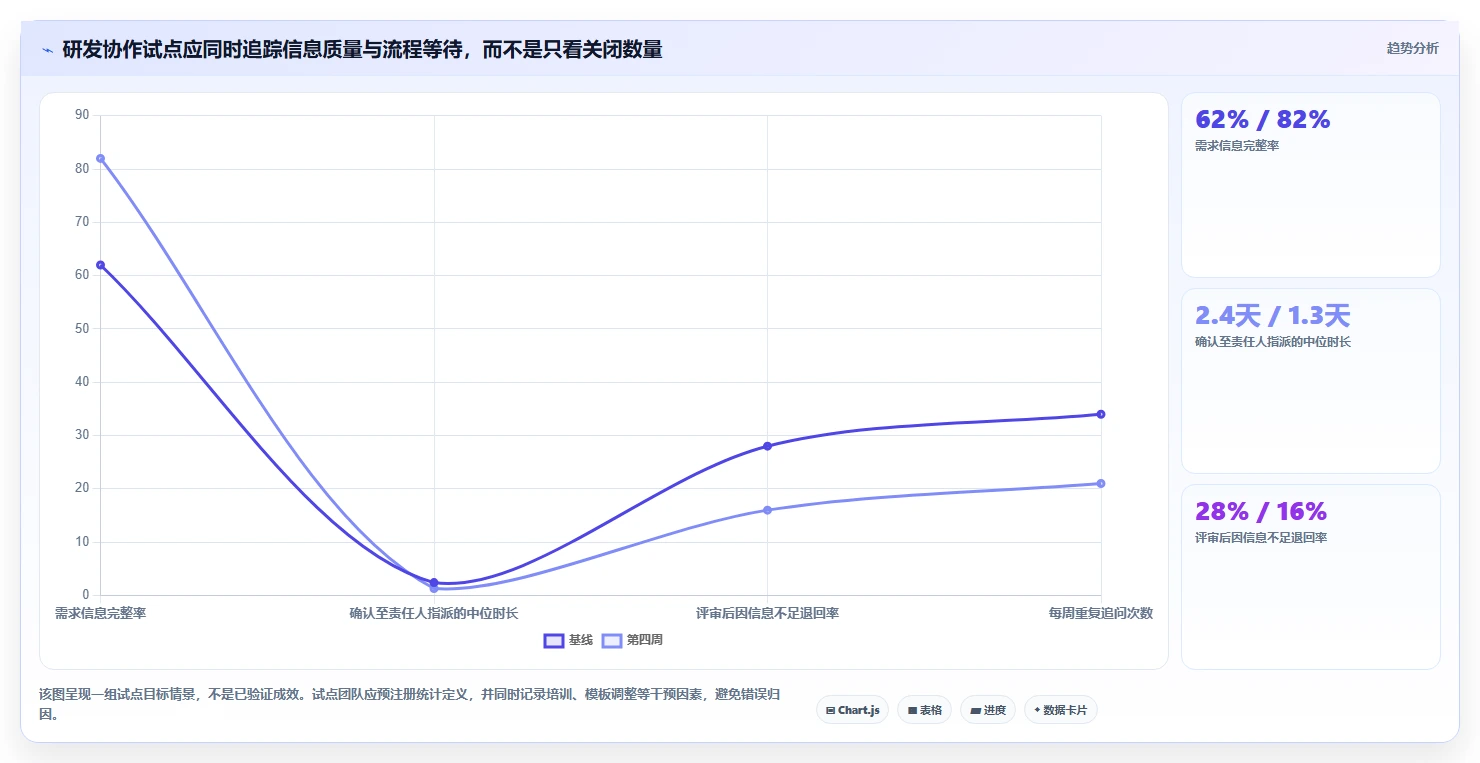Click 基线 data point at 28
Viewport: 1480px width, 763px height.
click(767, 446)
